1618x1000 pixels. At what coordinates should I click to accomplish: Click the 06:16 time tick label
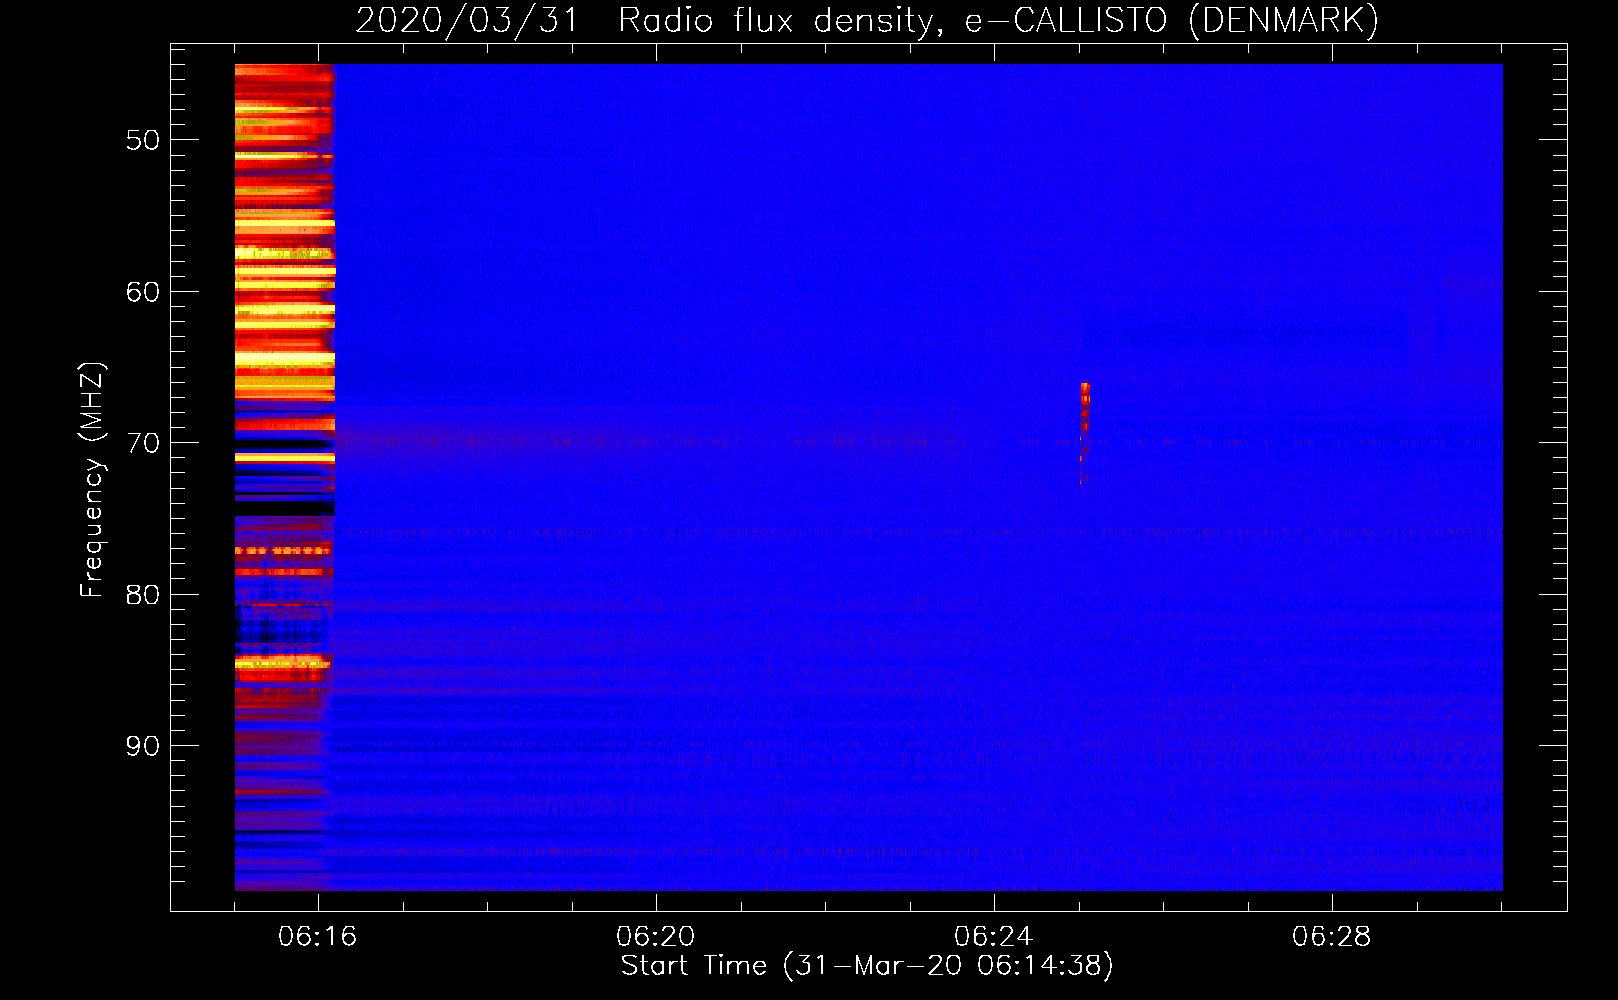pyautogui.click(x=318, y=937)
